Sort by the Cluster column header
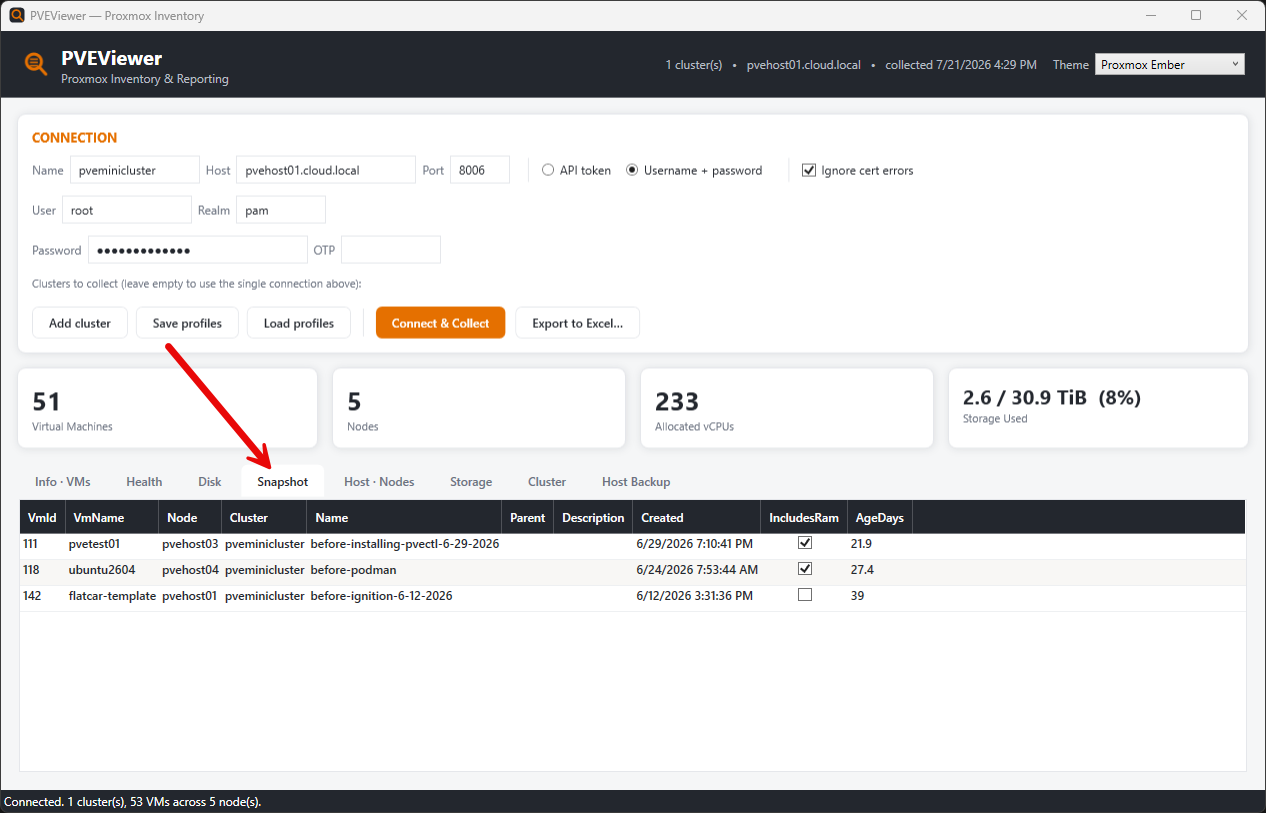Image resolution: width=1266 pixels, height=813 pixels. click(x=264, y=518)
